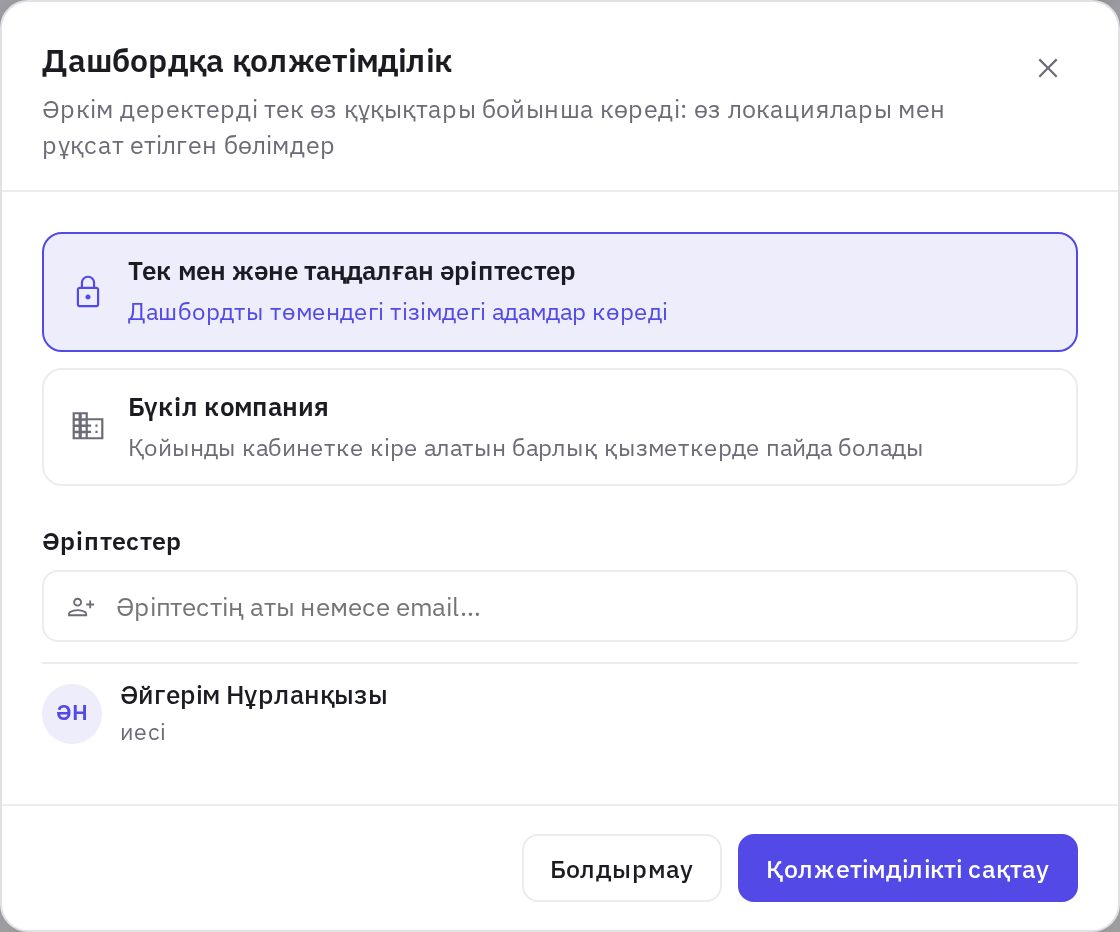Focus the 'Әріптестің аты немесе email' field

click(x=559, y=606)
